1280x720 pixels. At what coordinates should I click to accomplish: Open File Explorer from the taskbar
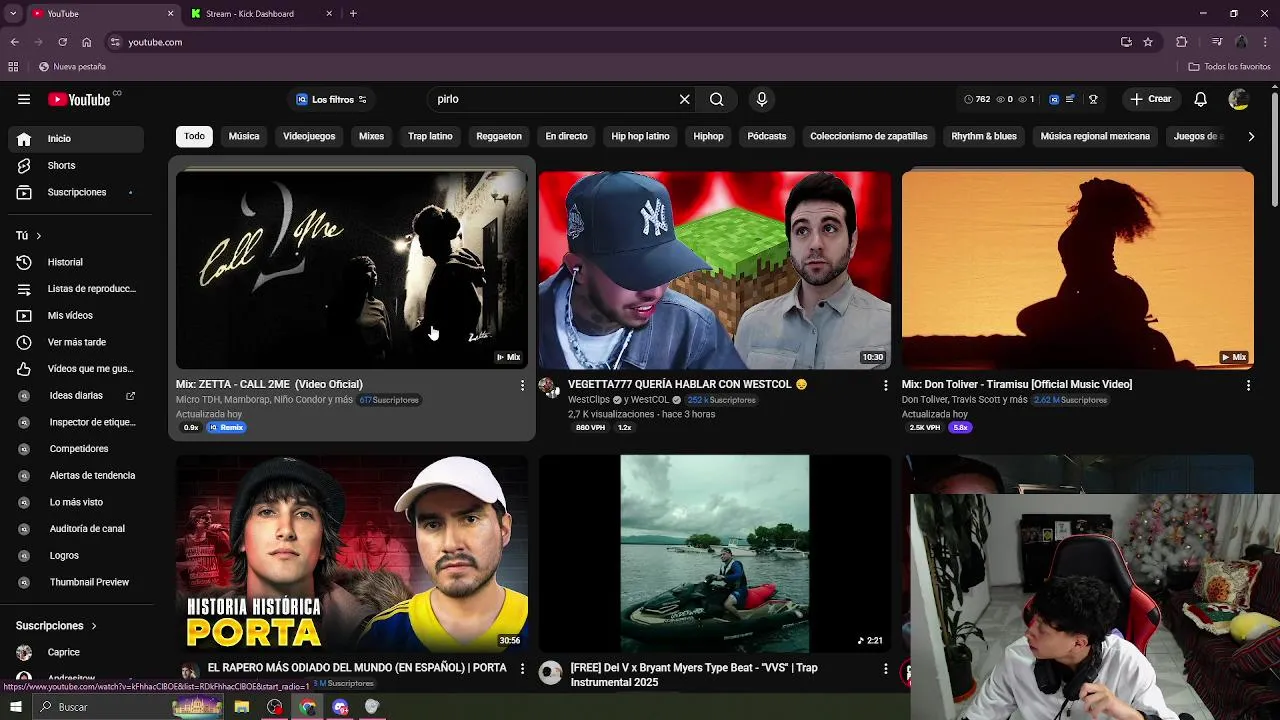[242, 707]
